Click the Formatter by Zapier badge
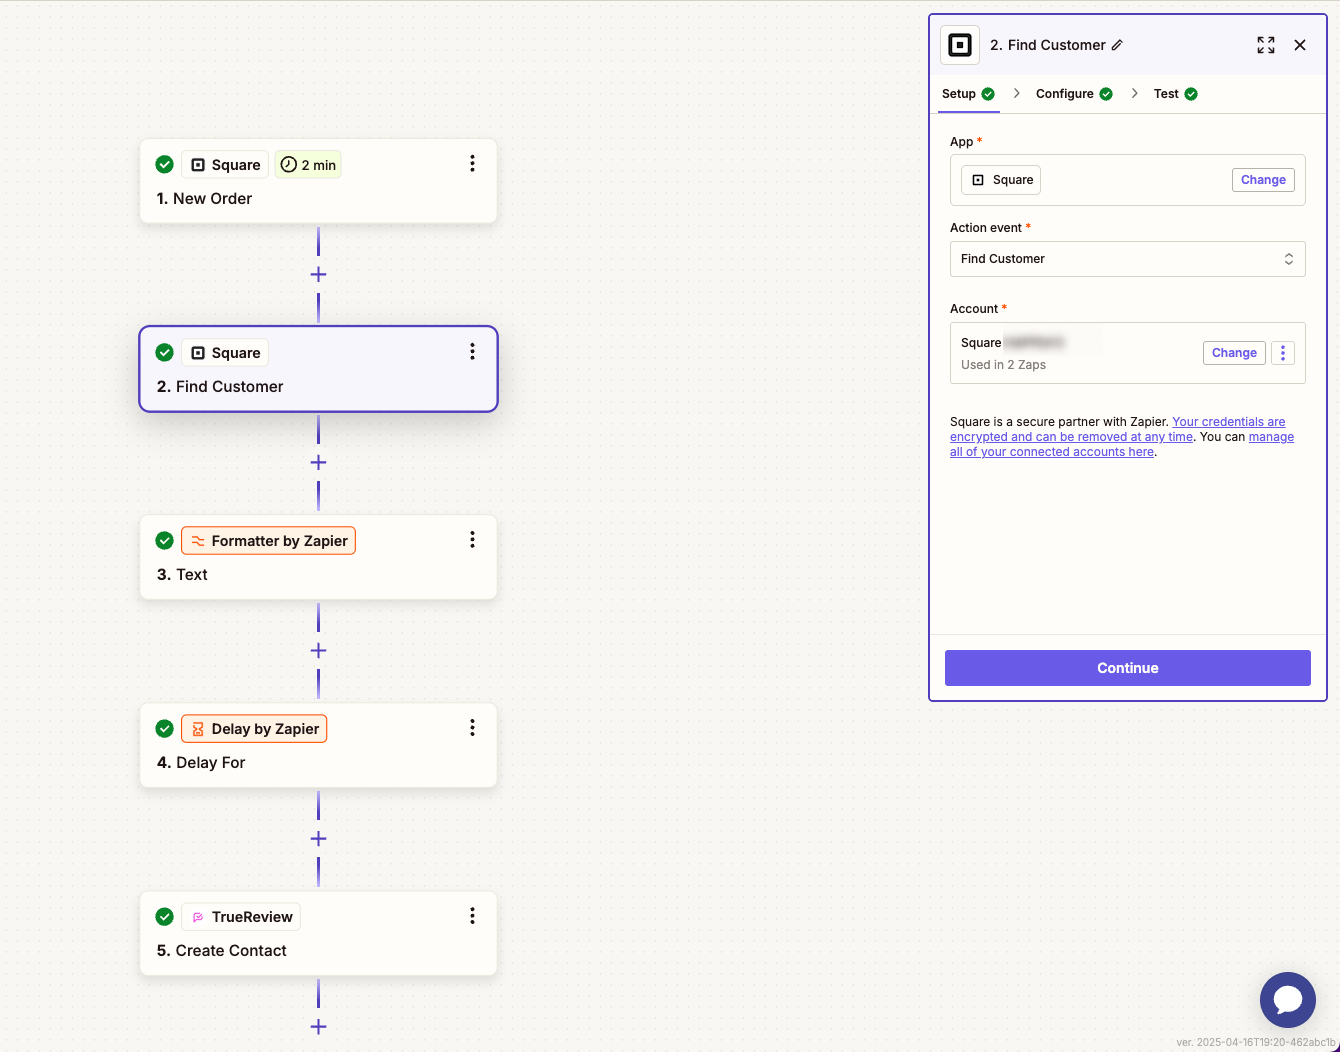Image resolution: width=1340 pixels, height=1052 pixels. coord(268,541)
